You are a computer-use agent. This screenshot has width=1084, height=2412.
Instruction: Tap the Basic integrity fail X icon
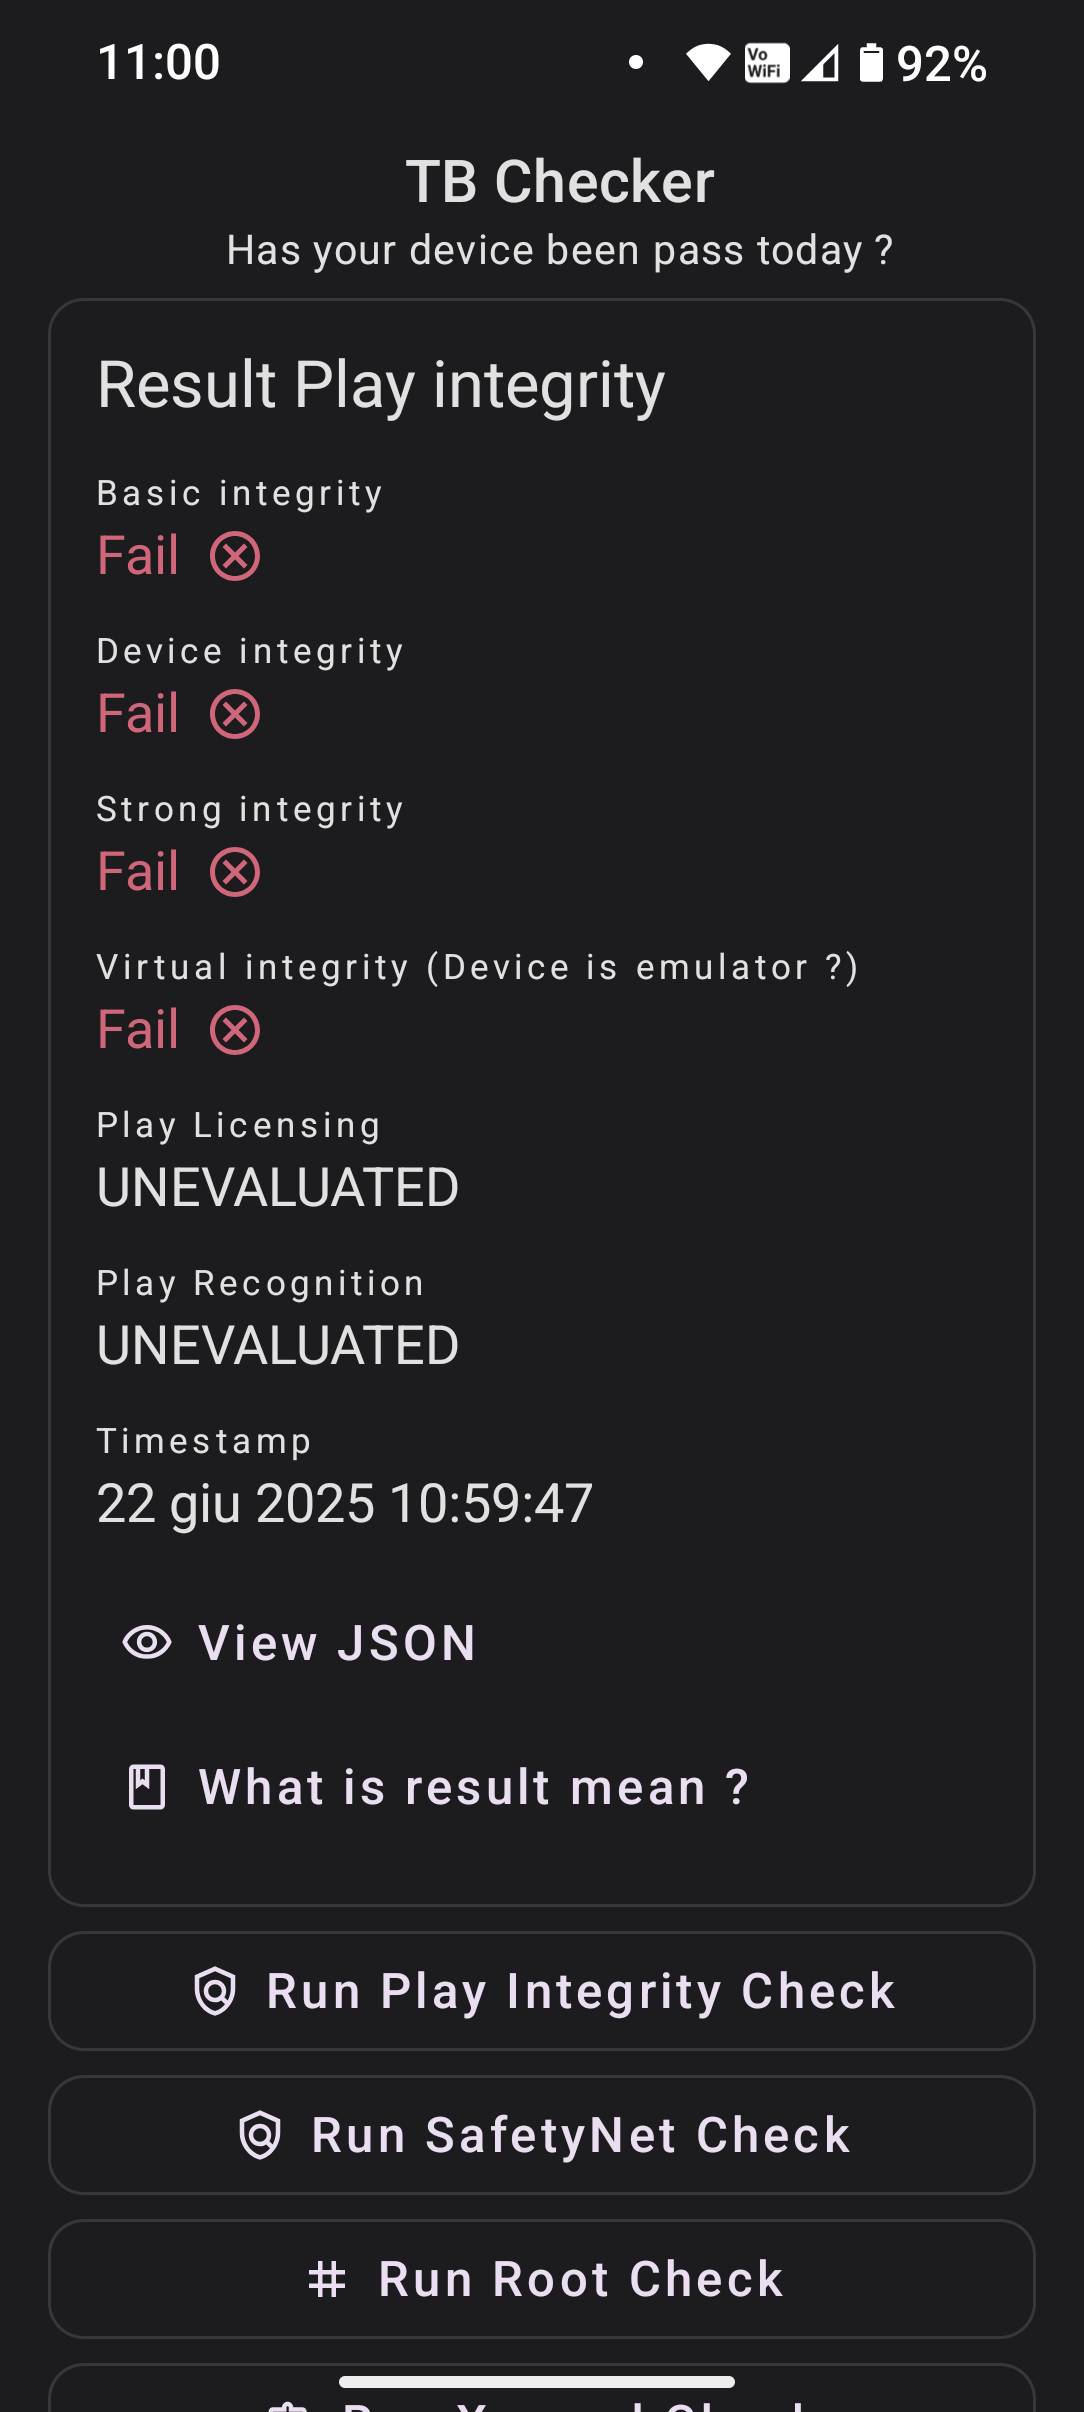[235, 556]
